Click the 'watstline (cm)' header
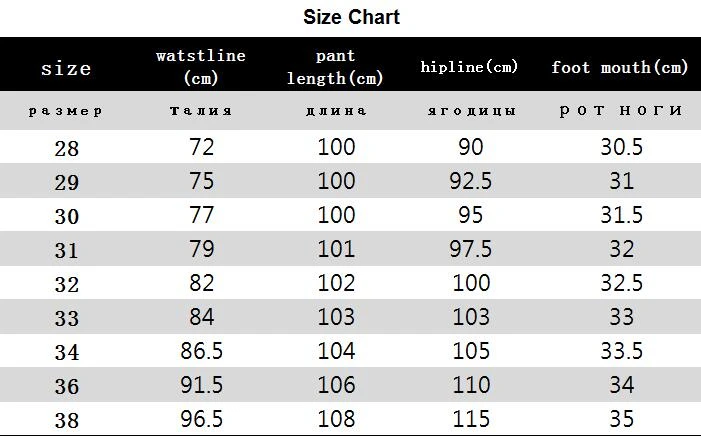The width and height of the screenshot is (701, 439). pos(201,67)
